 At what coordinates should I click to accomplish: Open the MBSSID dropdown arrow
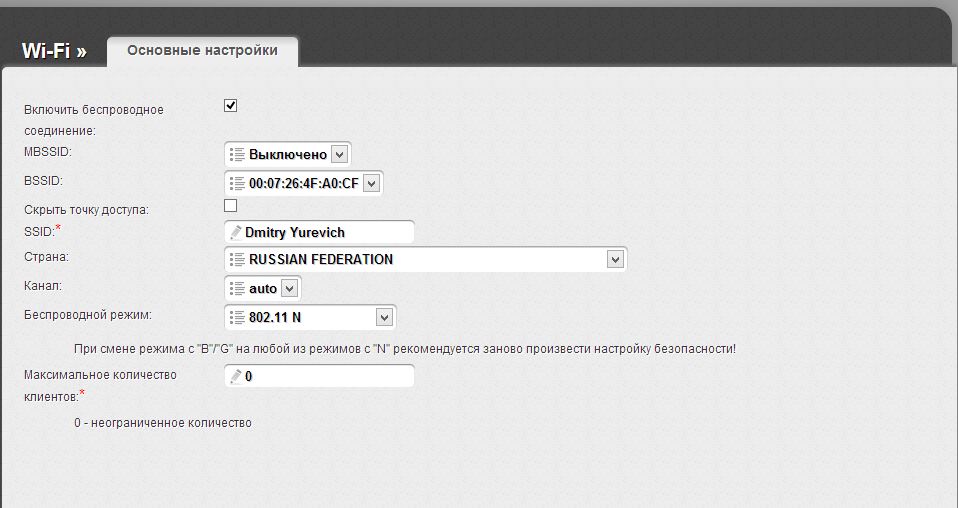[338, 155]
